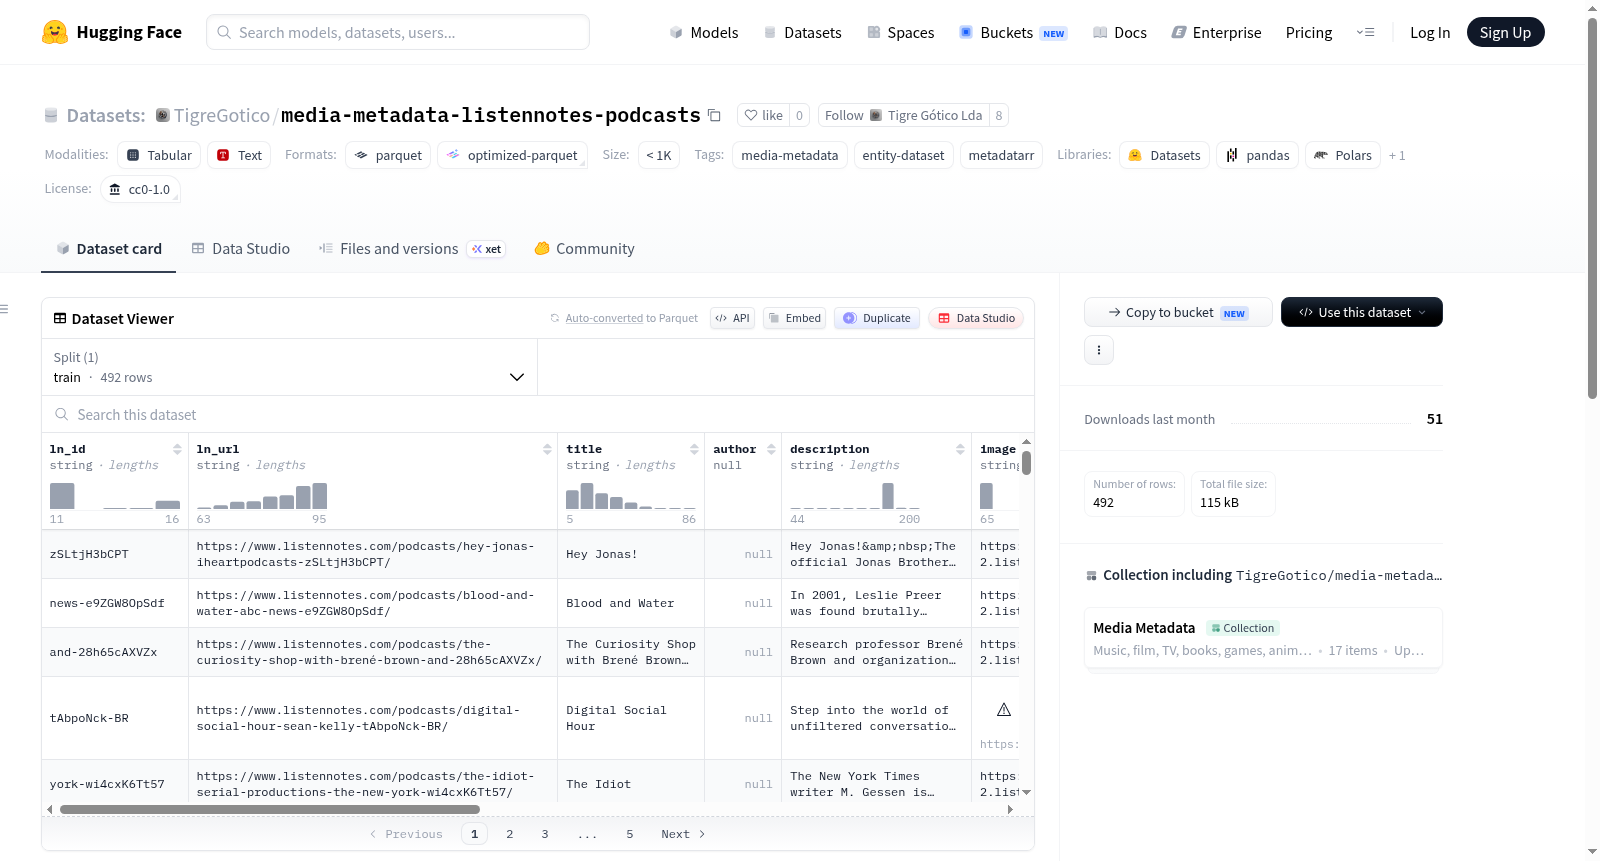Open the Text modality tag
This screenshot has height=861, width=1600.
pyautogui.click(x=239, y=155)
